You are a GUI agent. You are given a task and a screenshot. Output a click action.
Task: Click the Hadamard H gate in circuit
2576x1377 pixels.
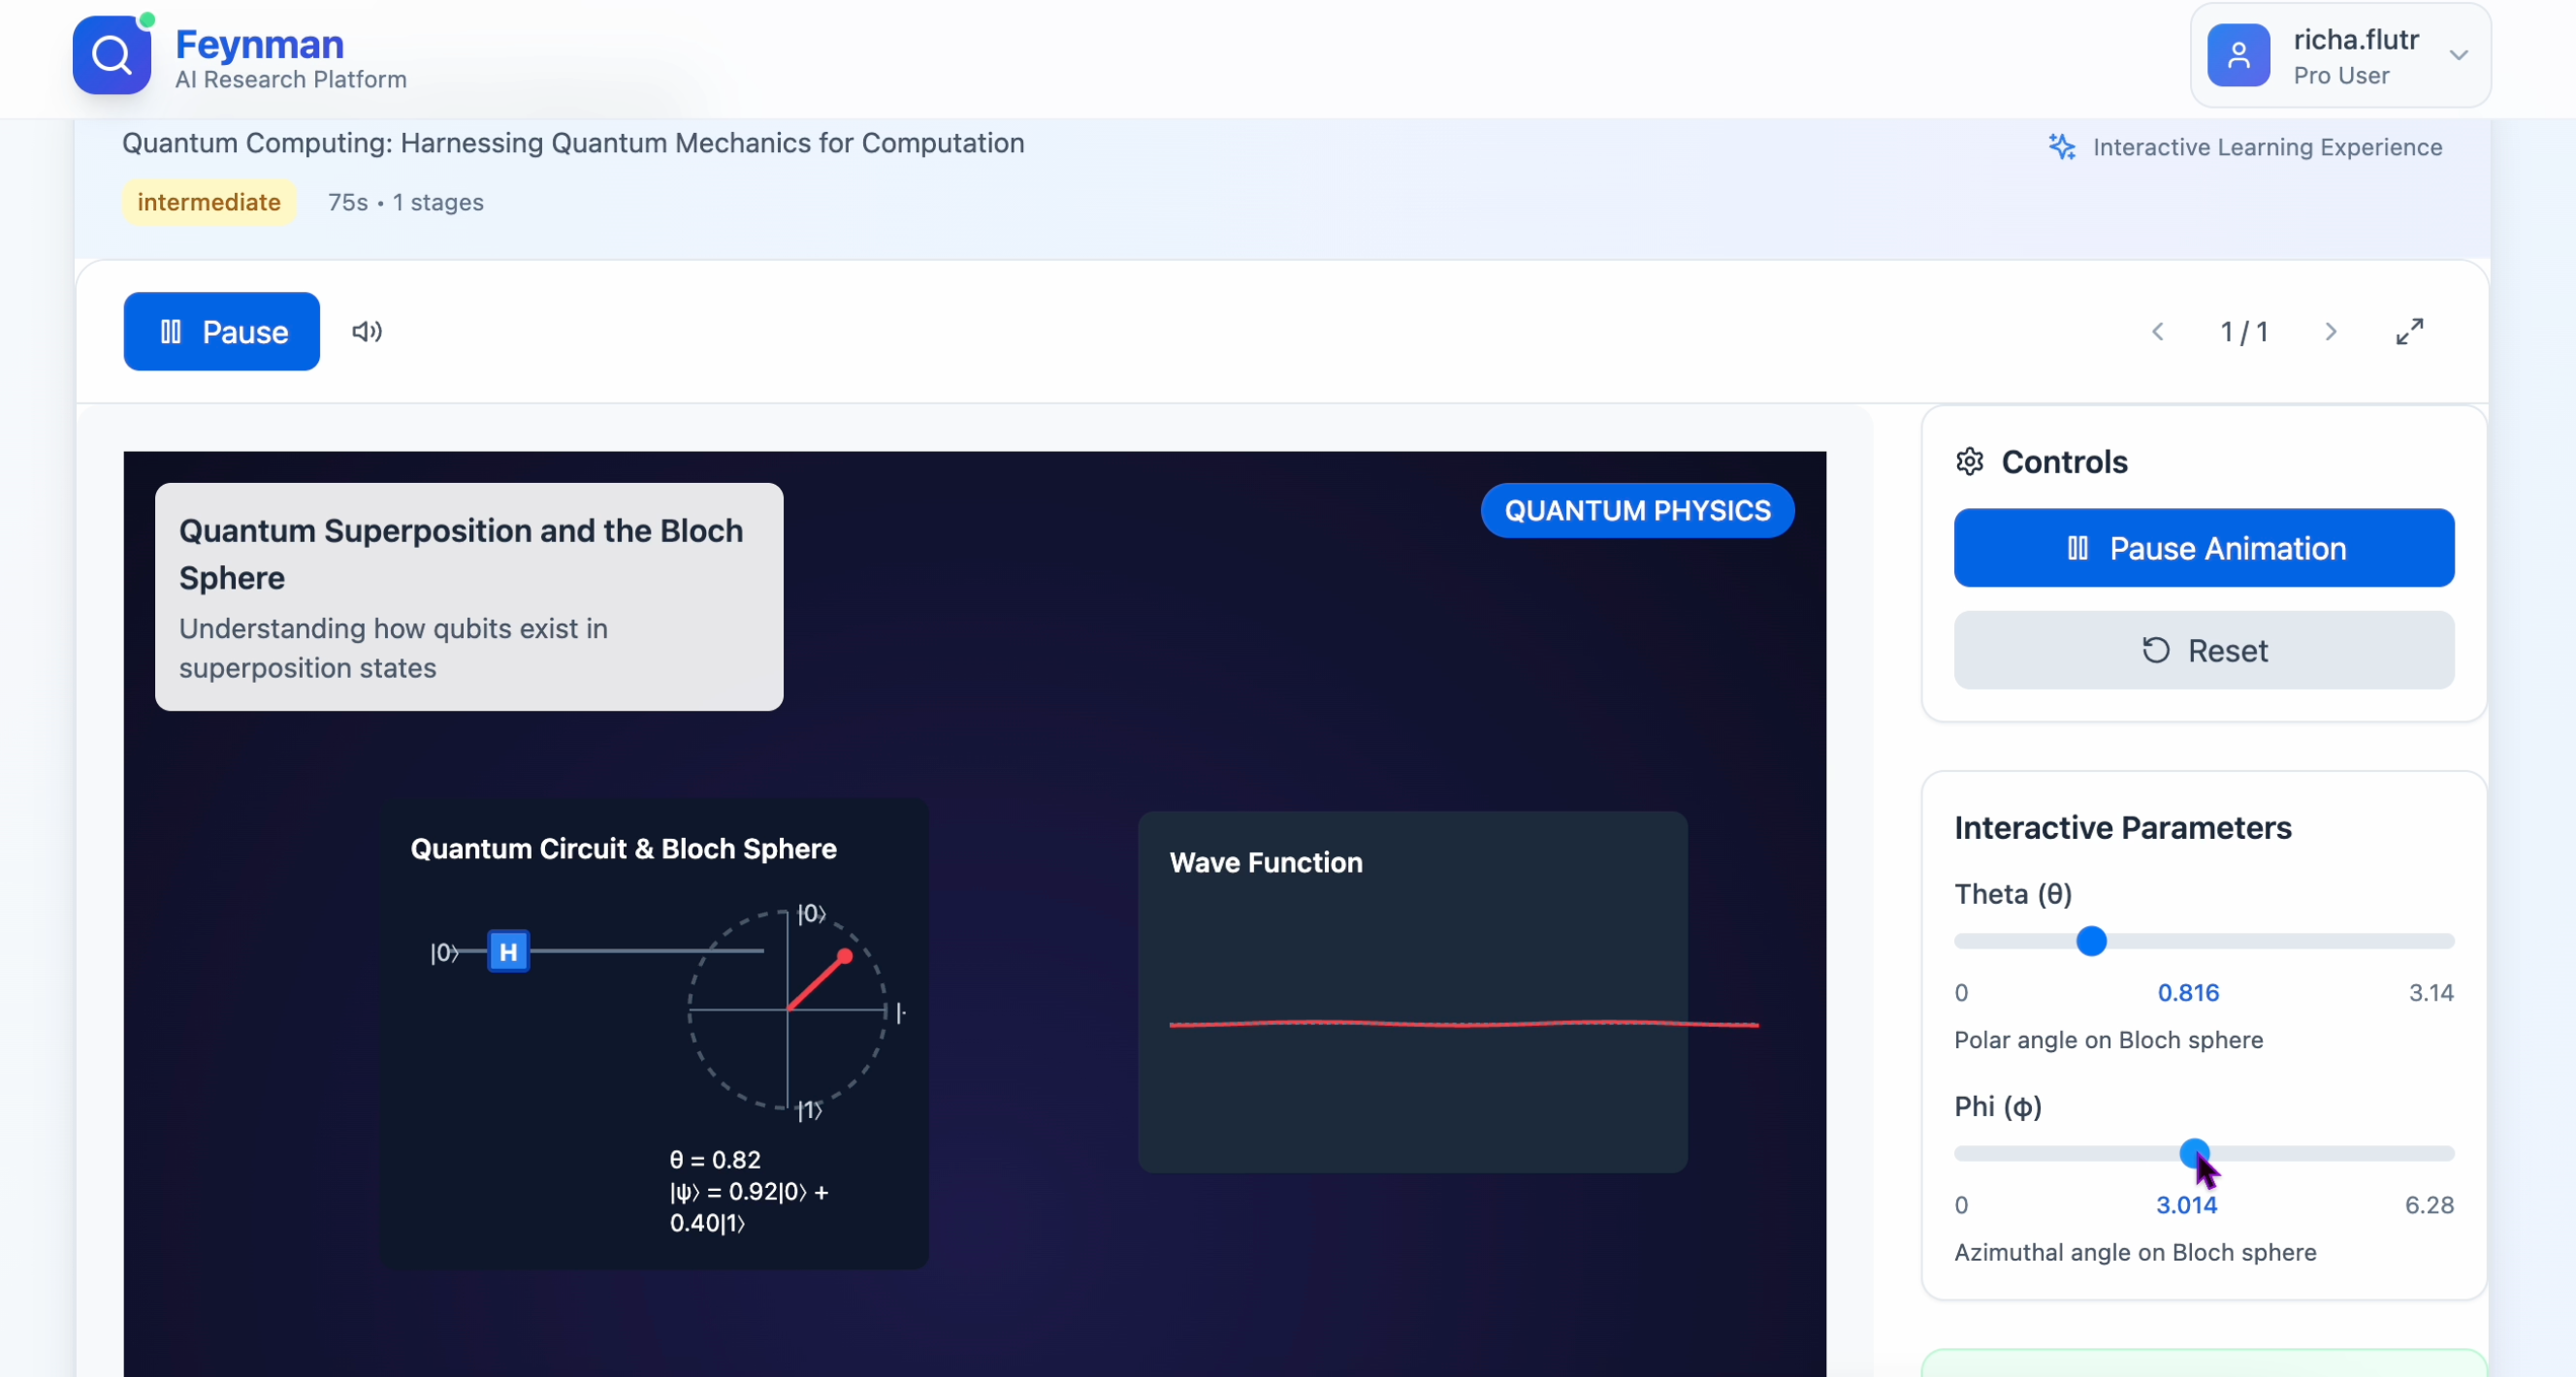pyautogui.click(x=508, y=951)
